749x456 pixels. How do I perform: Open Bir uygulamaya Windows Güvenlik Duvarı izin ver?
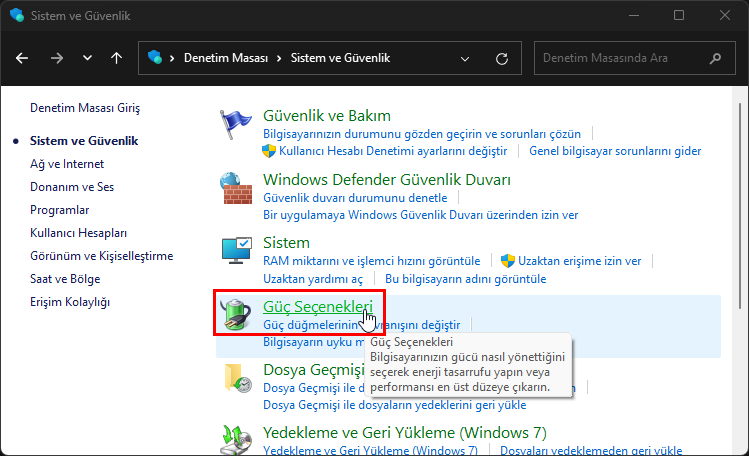pos(420,215)
